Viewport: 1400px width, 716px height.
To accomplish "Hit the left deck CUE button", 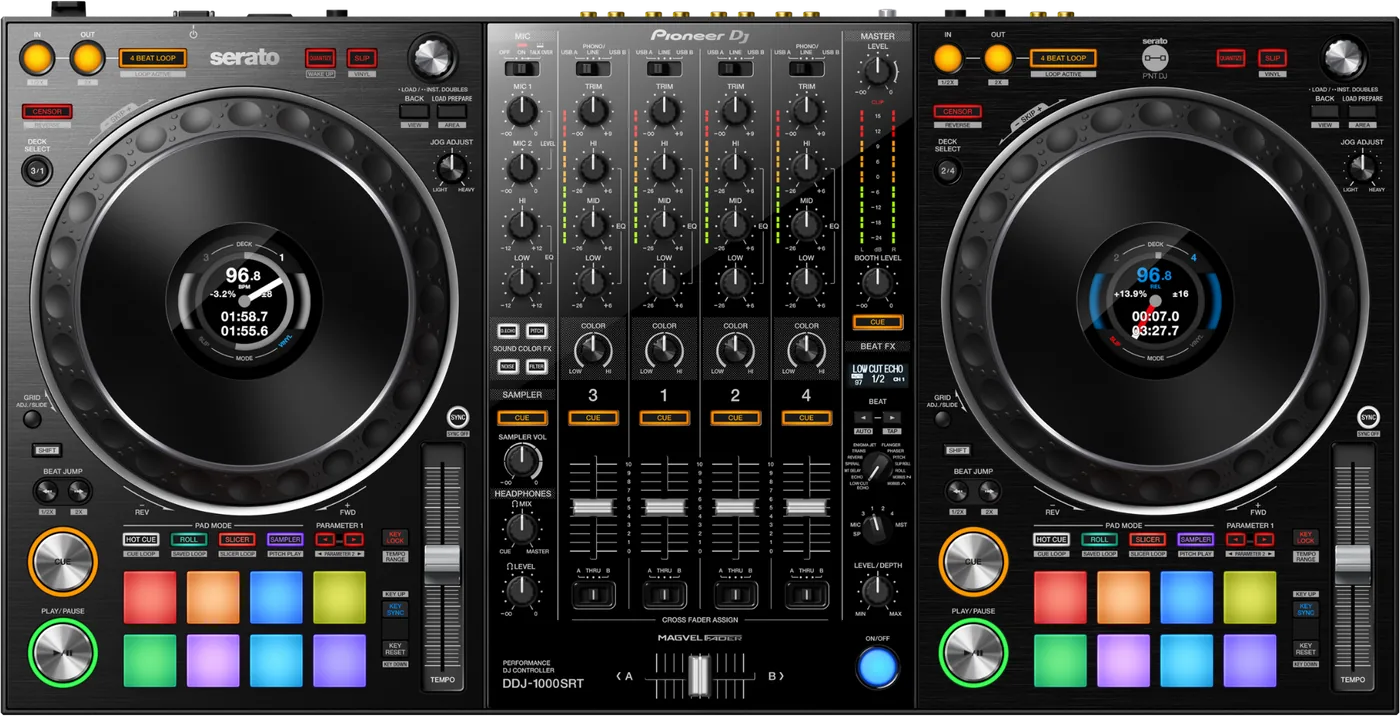I will click(62, 561).
